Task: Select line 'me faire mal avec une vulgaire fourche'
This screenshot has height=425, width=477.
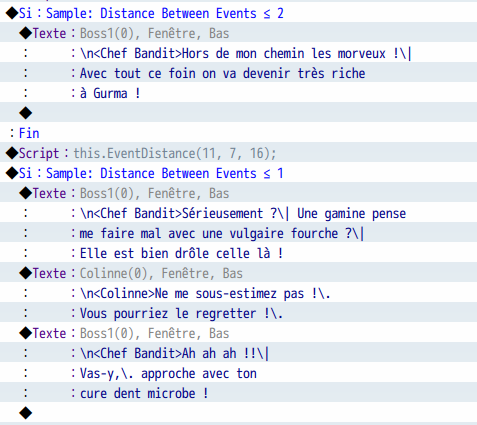Action: (238, 233)
